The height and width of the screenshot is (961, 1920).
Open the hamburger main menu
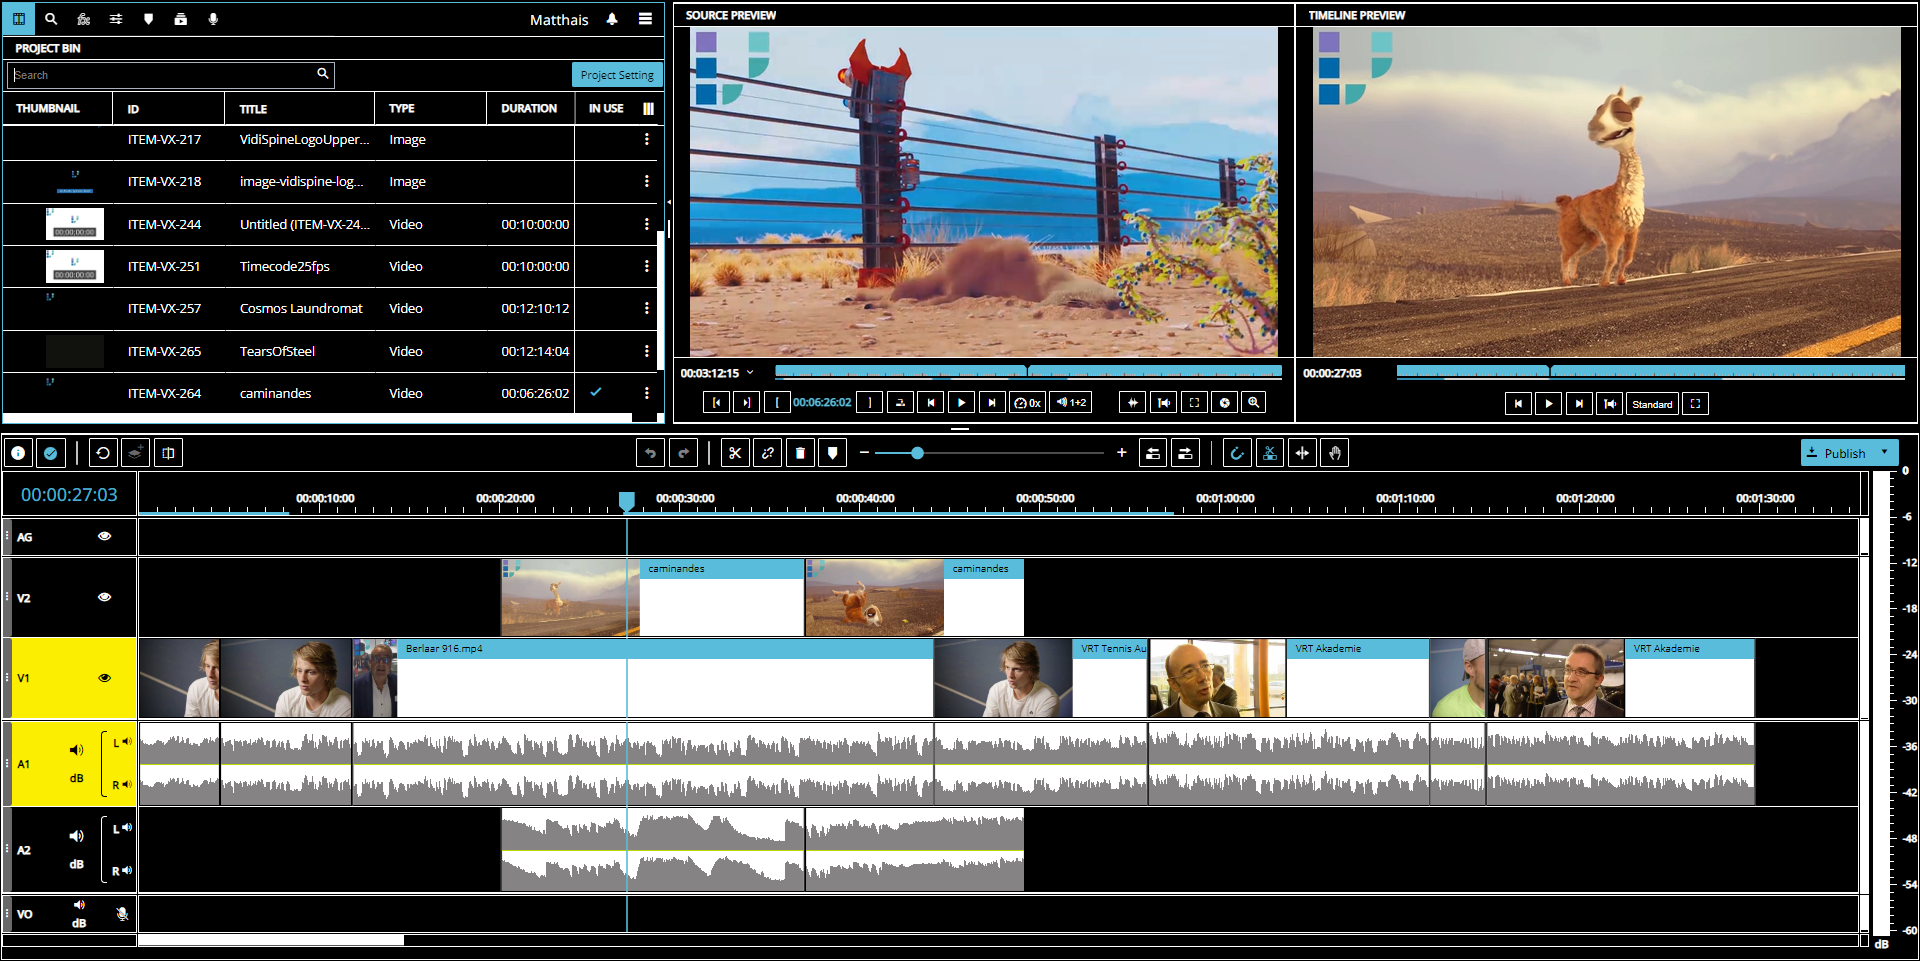[646, 19]
